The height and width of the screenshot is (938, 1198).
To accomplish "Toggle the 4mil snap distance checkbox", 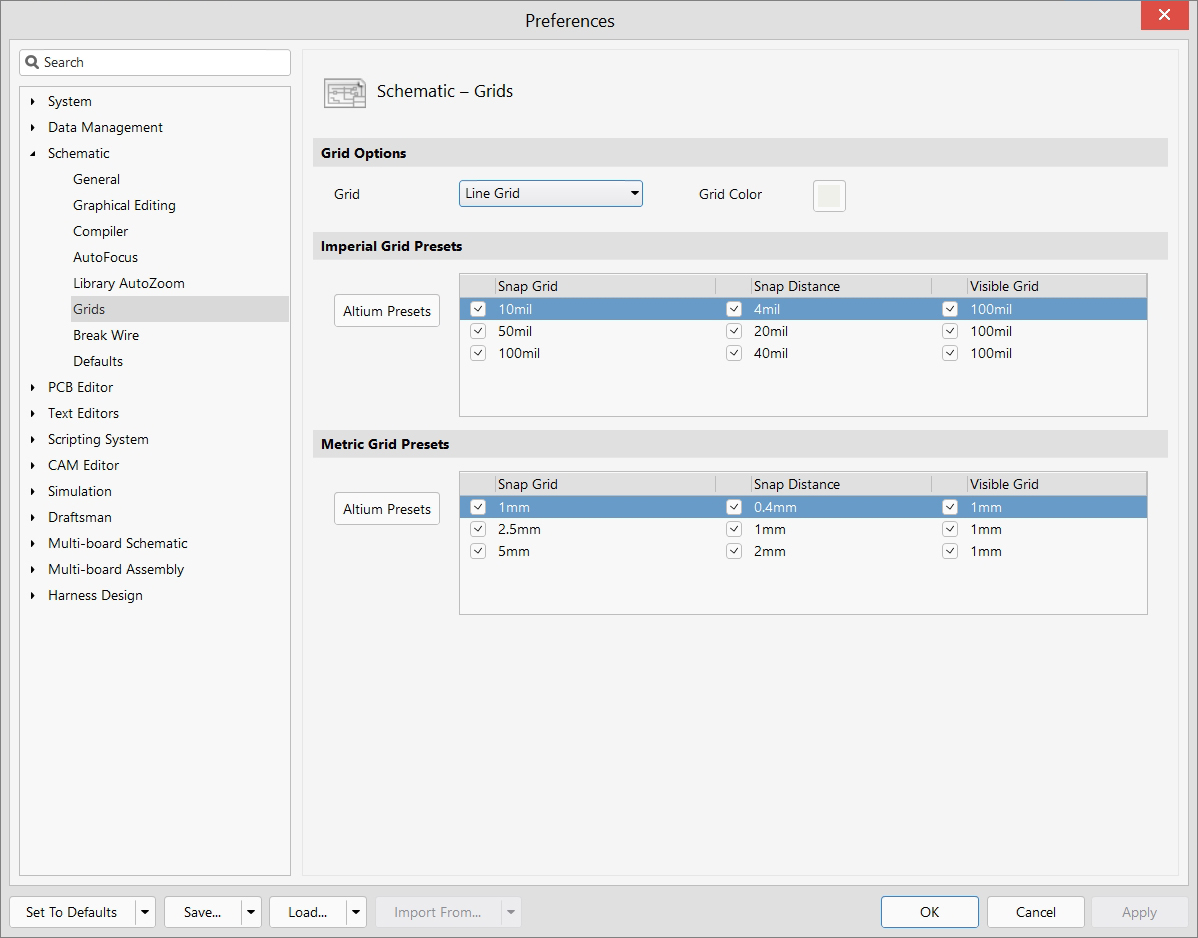I will coord(734,309).
